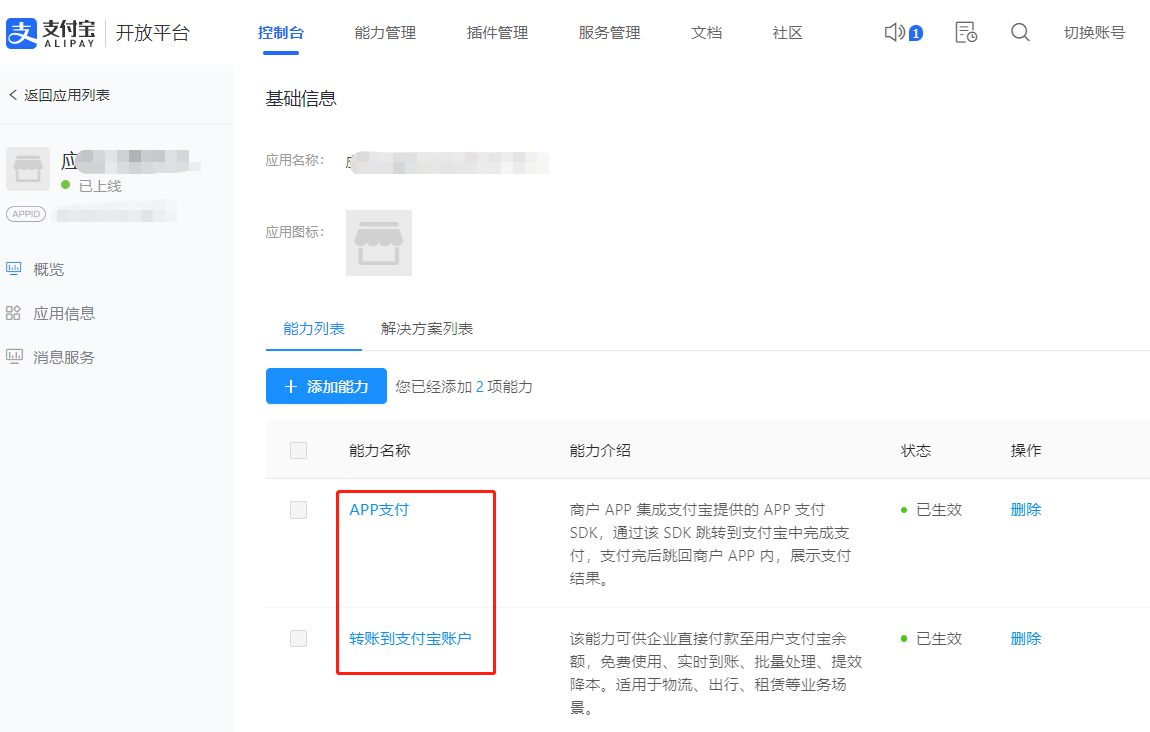
Task: Open the announcements speaker icon
Action: pos(895,32)
